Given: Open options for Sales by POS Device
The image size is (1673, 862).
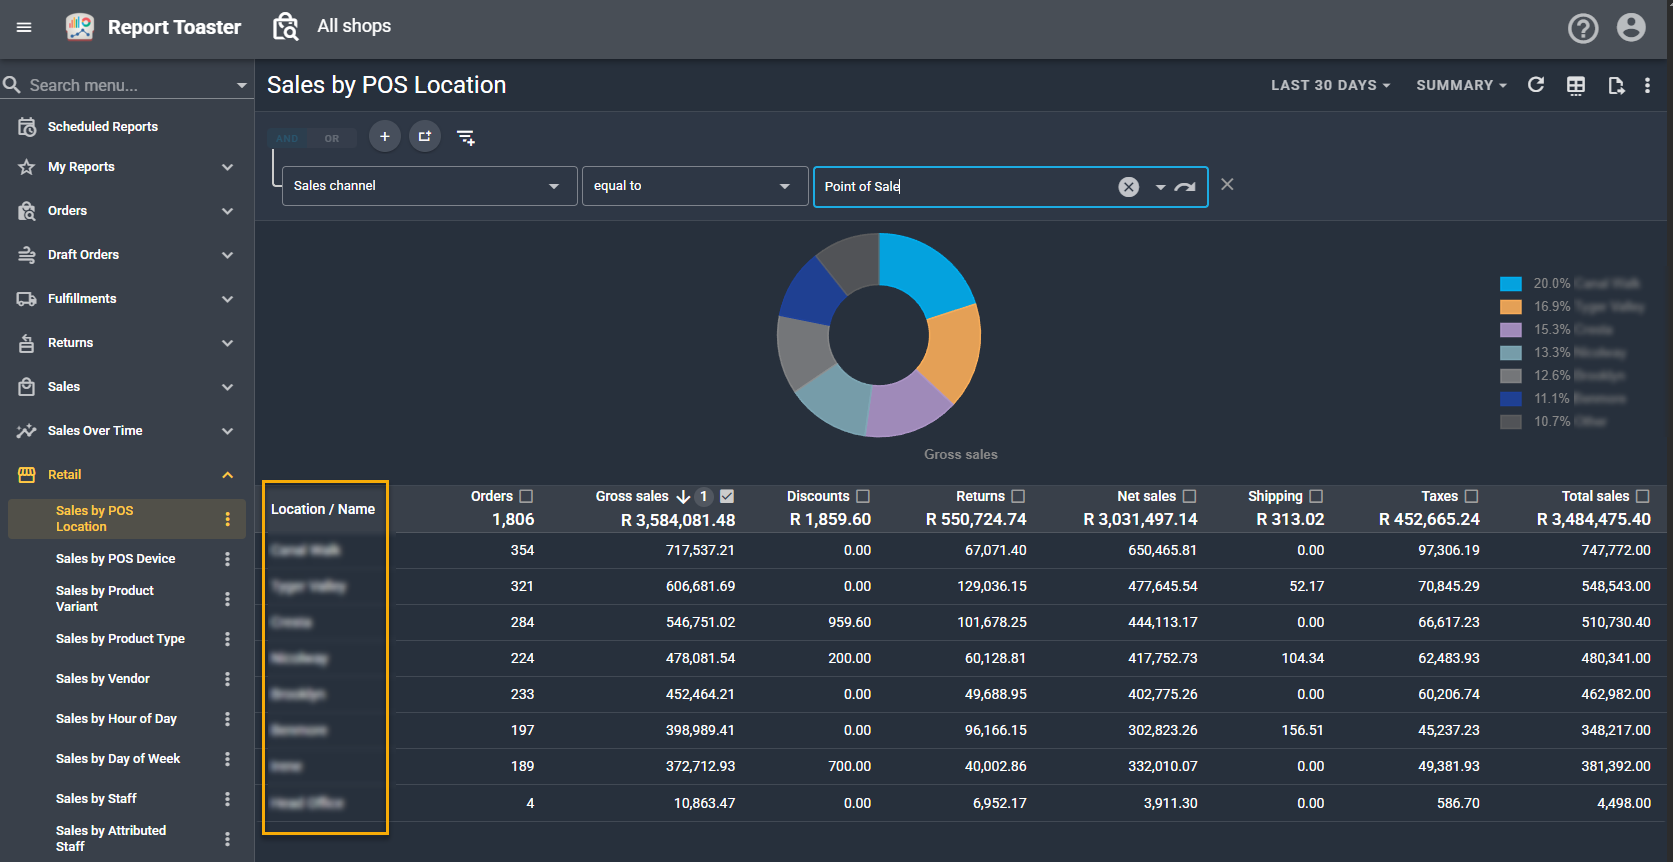Looking at the screenshot, I should tap(227, 559).
